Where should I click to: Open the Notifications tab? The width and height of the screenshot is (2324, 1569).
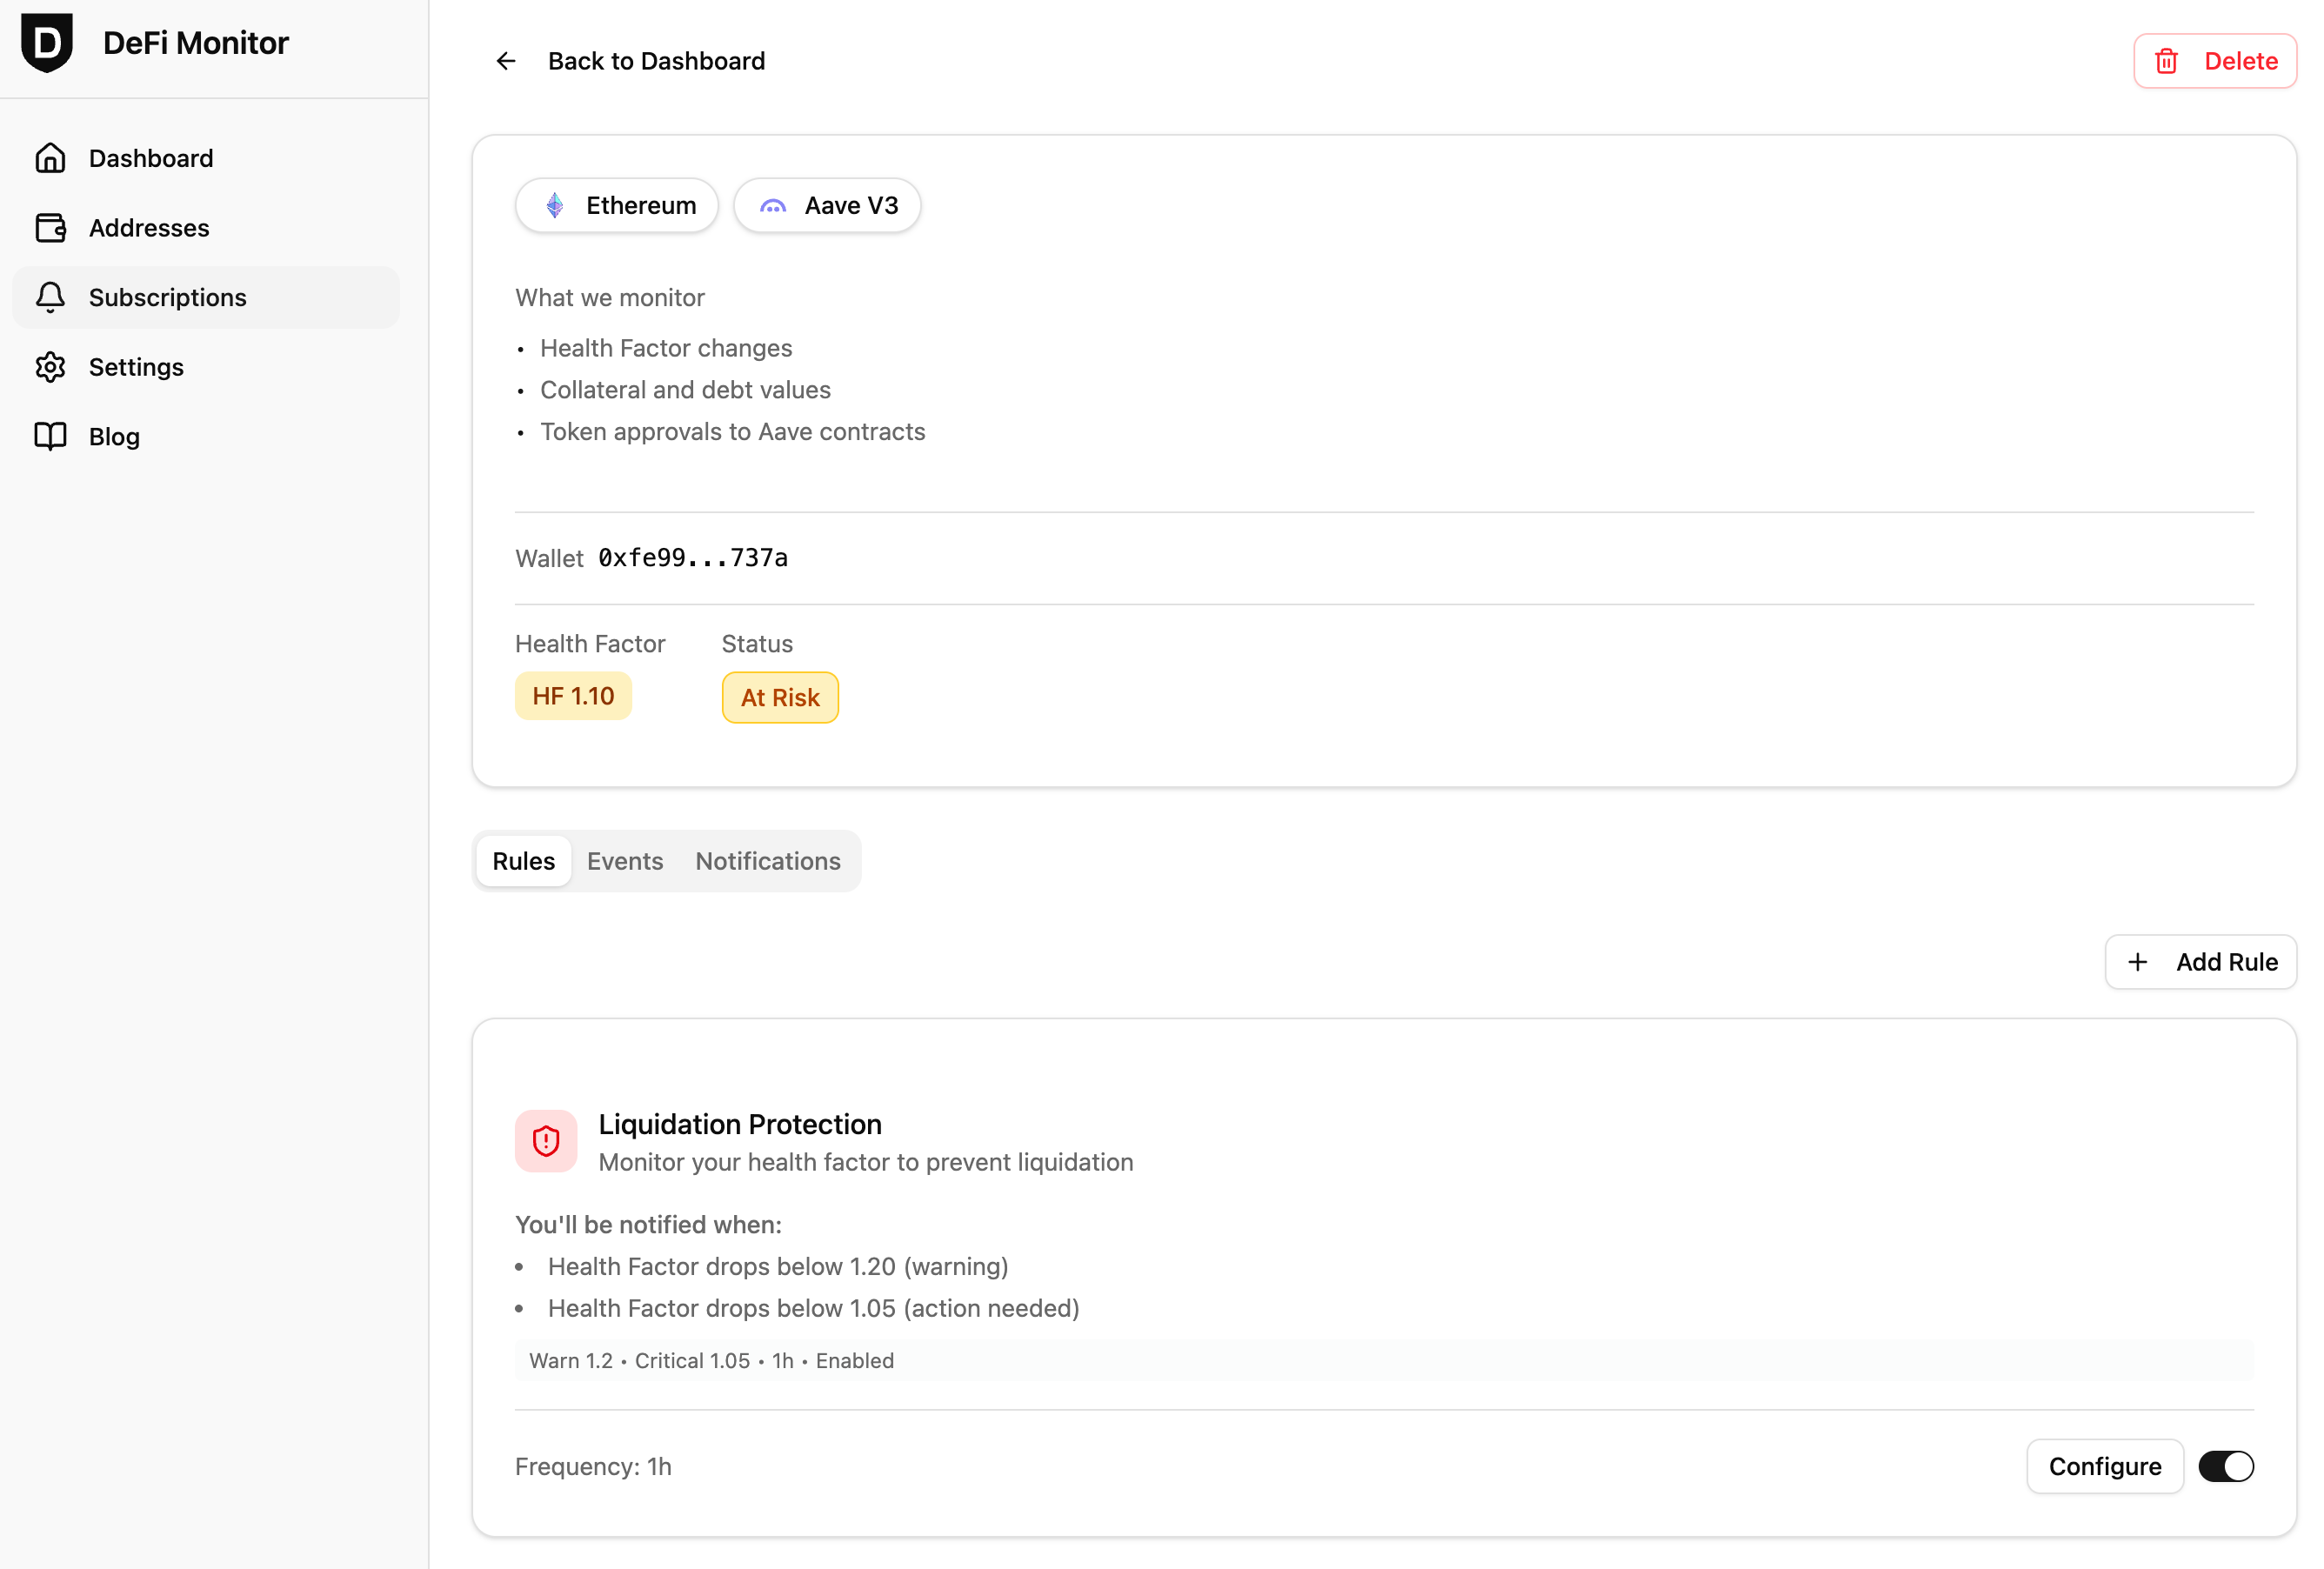point(767,861)
